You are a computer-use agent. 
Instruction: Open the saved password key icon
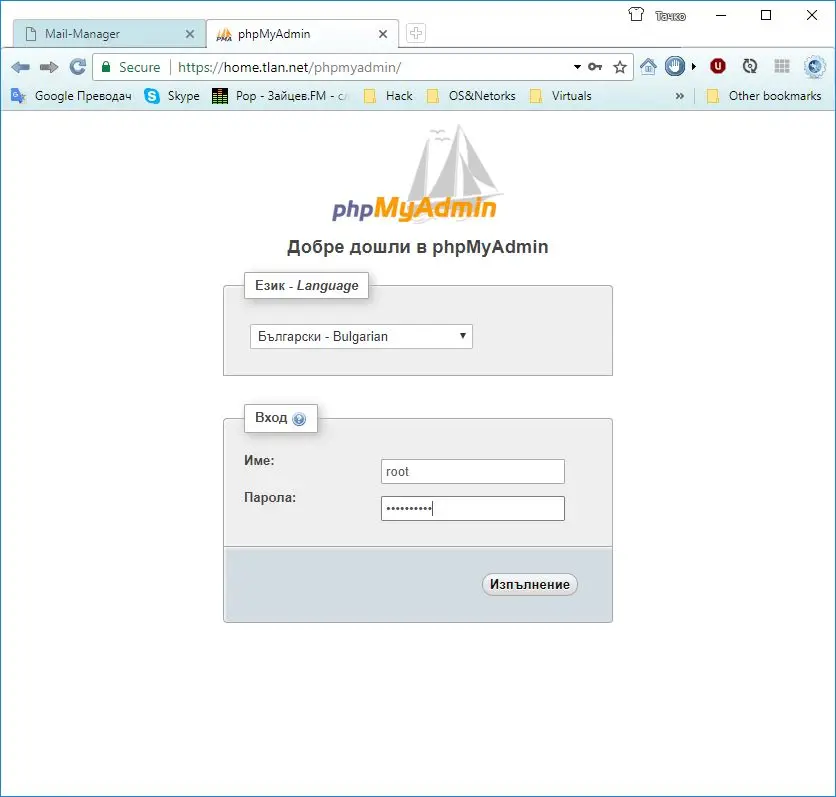click(x=596, y=67)
